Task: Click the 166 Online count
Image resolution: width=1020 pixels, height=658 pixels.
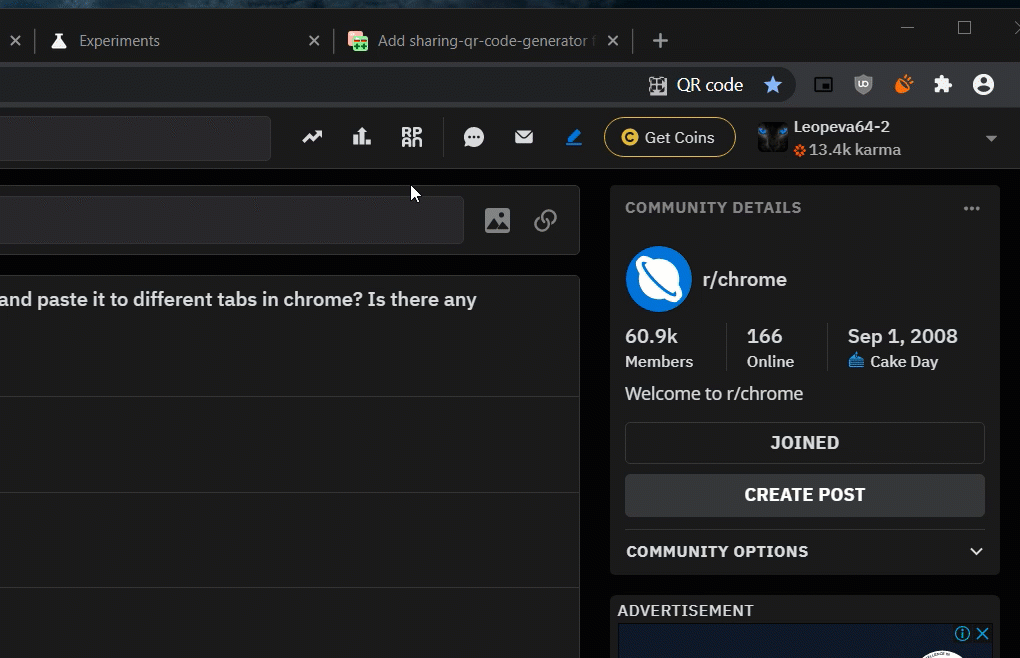Action: [770, 348]
